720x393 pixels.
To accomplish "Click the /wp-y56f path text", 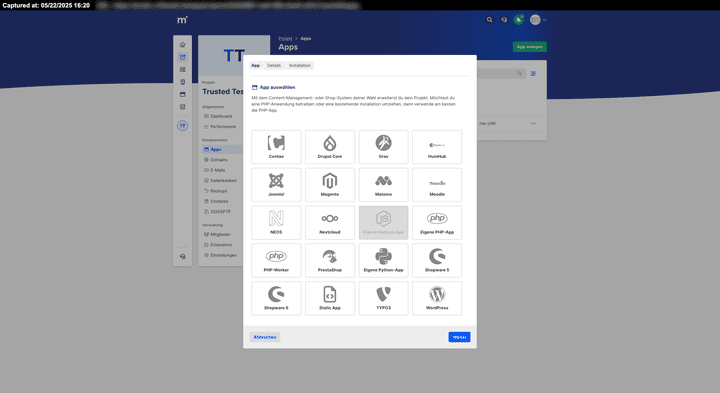I will pyautogui.click(x=487, y=123).
